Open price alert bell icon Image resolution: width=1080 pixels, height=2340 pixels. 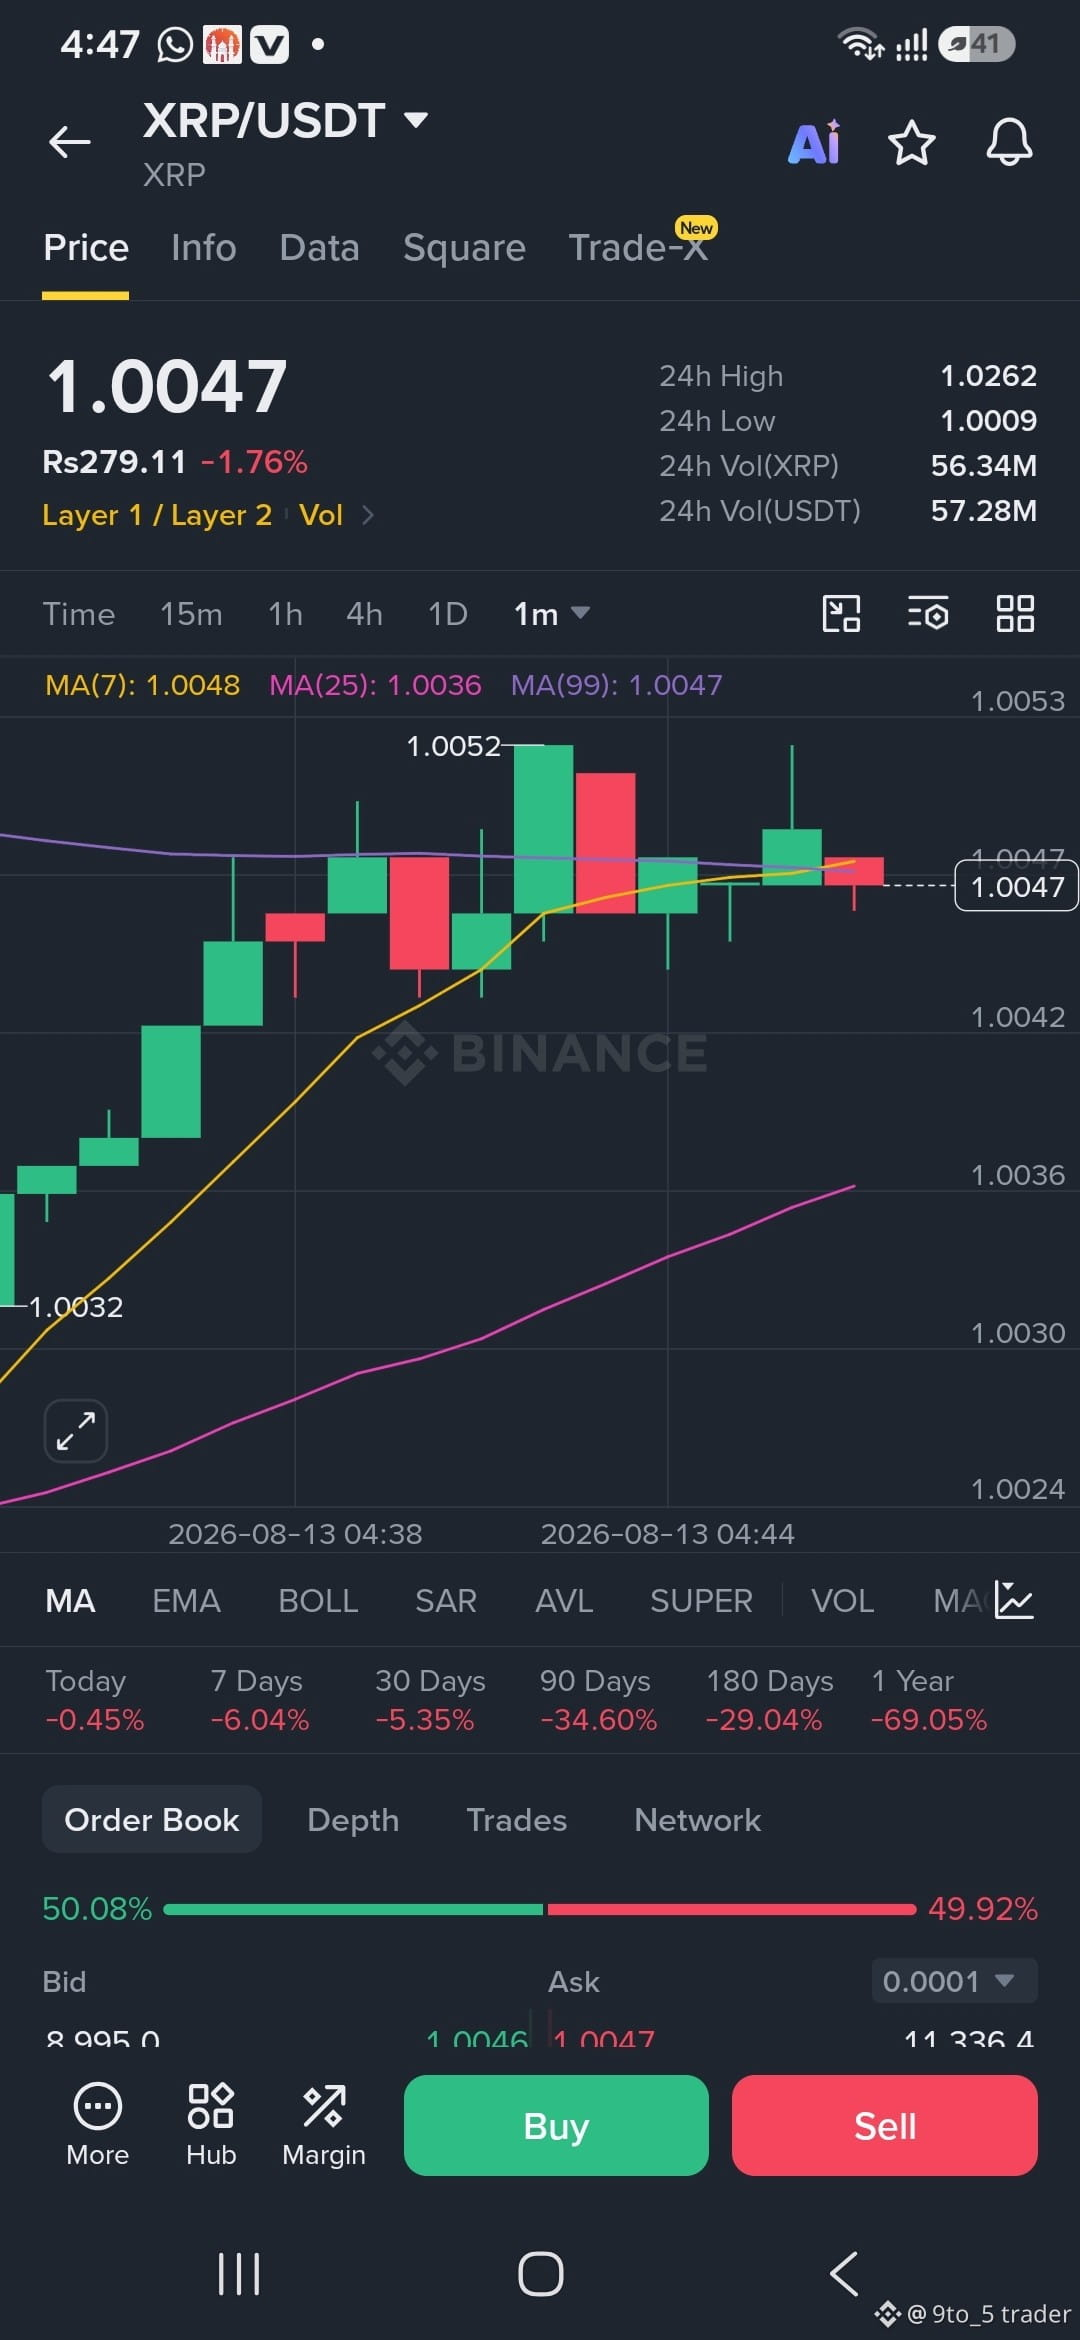(x=1009, y=142)
